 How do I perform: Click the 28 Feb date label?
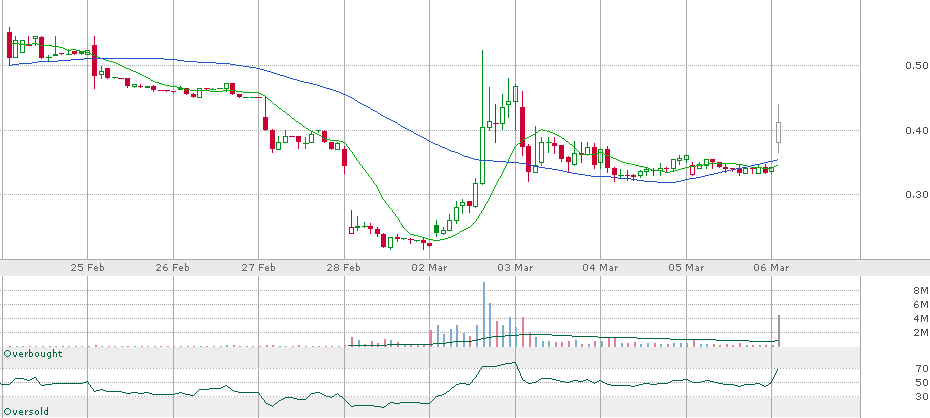(x=345, y=267)
